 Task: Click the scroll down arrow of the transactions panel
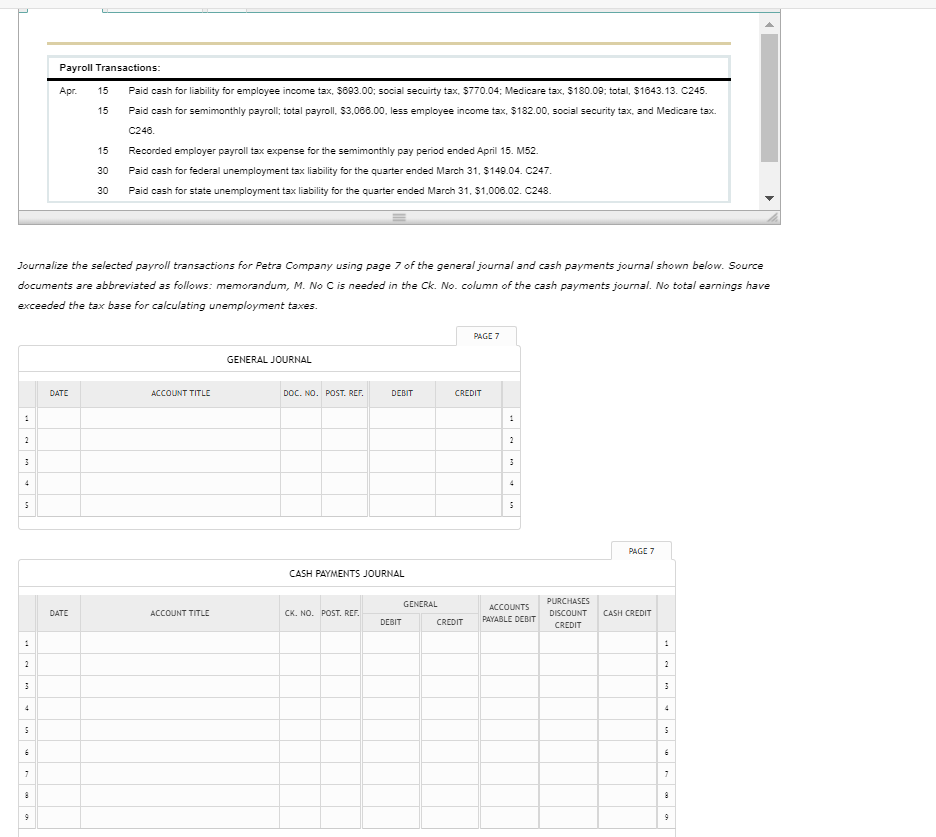[x=769, y=198]
